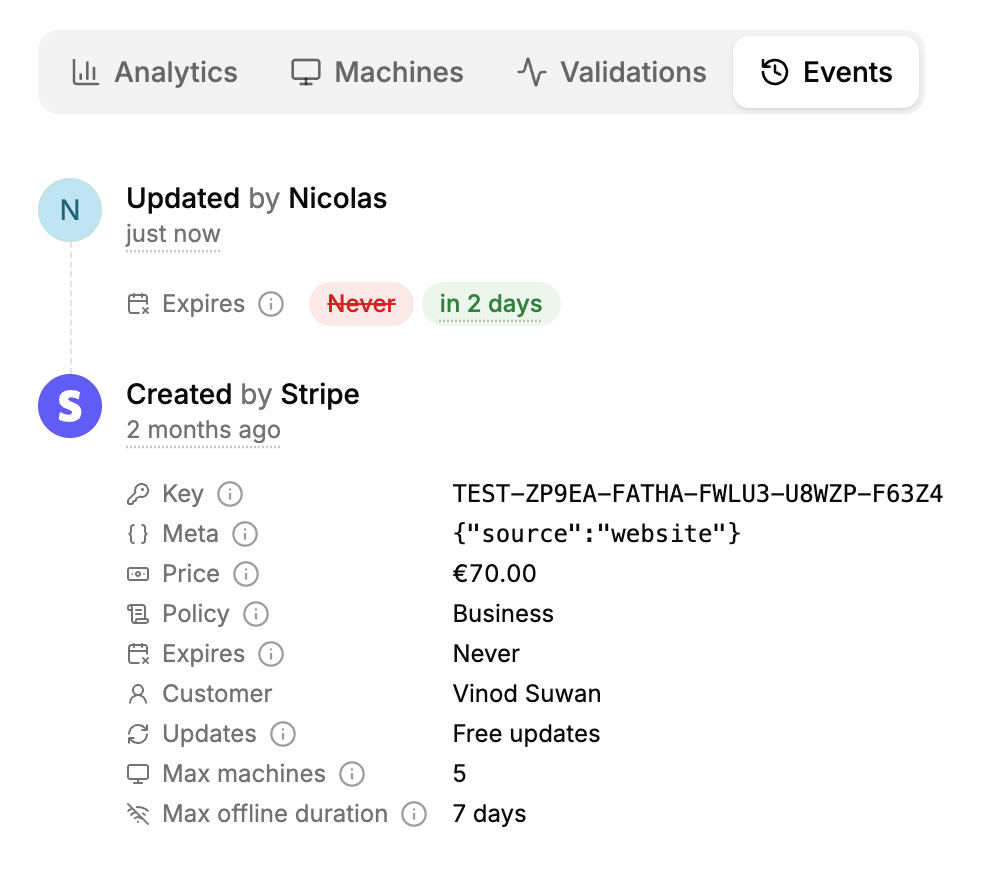This screenshot has height=884, width=1000.
Task: Click the info icon beside Meta
Action: pos(245,534)
